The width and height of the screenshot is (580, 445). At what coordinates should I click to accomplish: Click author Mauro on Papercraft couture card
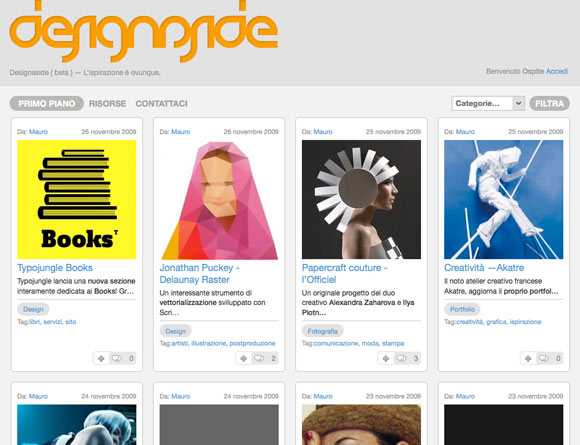coord(323,132)
